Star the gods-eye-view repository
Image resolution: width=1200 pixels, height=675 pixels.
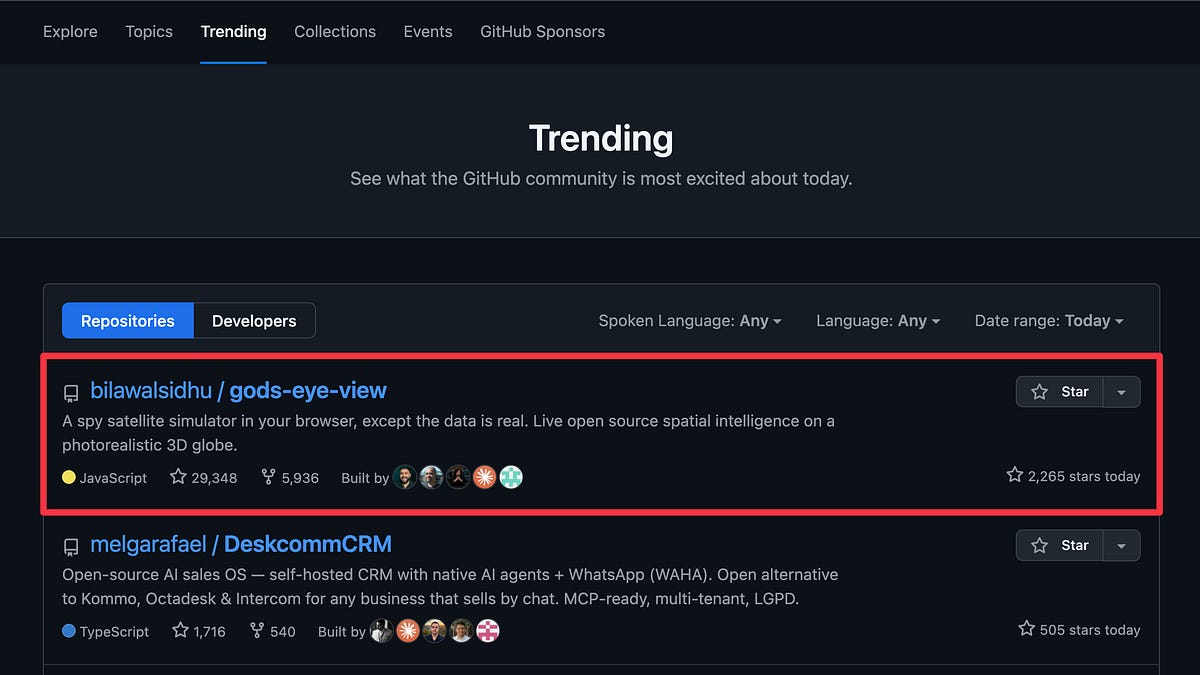[1059, 392]
